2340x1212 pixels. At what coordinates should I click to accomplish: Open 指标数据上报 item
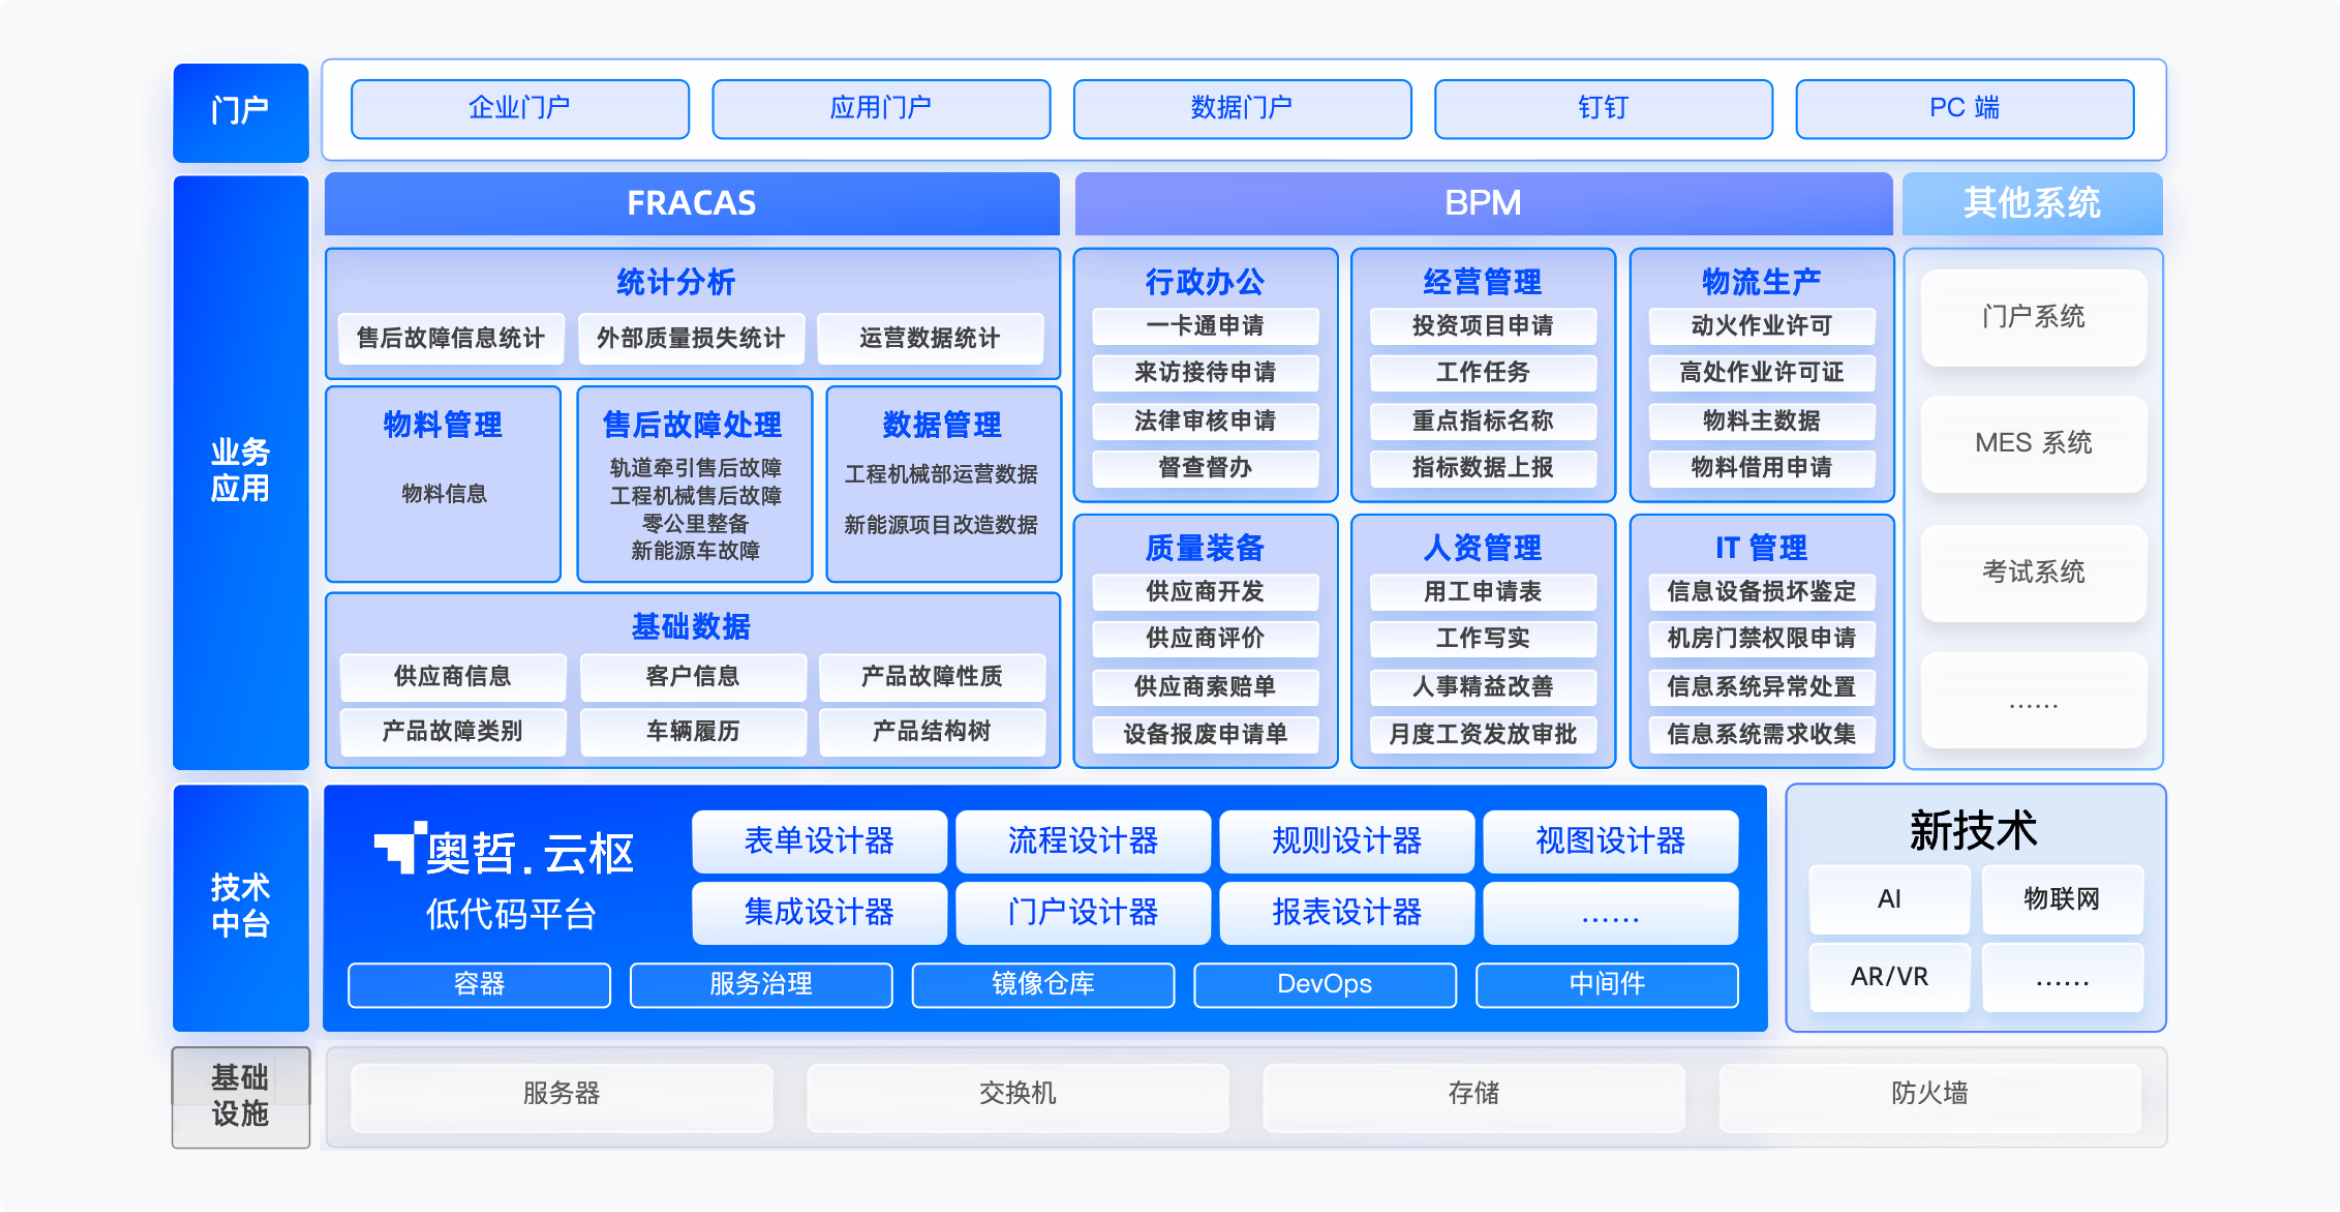[x=1483, y=468]
